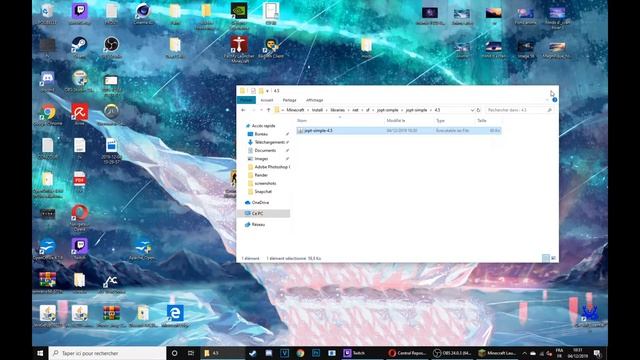
Task: Go up one folder with the up arrow
Action: [x=268, y=110]
